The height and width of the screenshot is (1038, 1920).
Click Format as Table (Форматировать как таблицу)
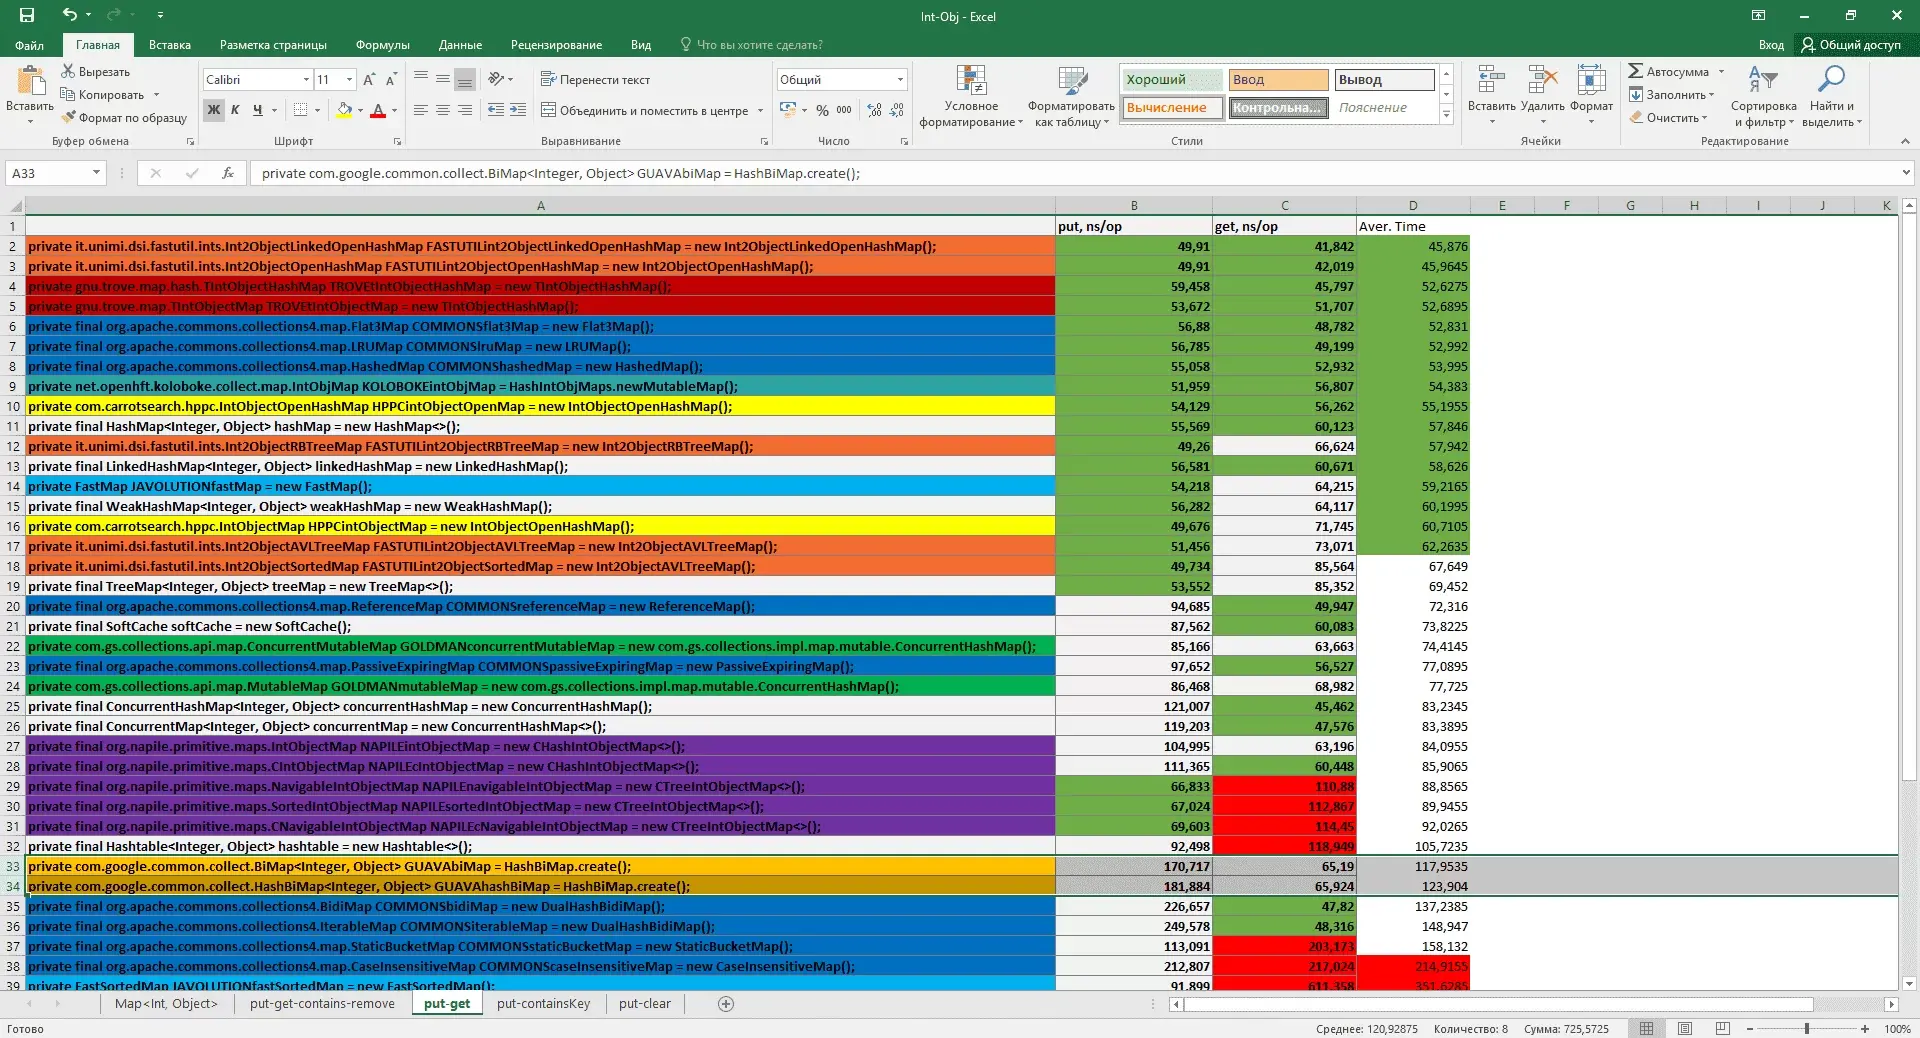(1071, 96)
